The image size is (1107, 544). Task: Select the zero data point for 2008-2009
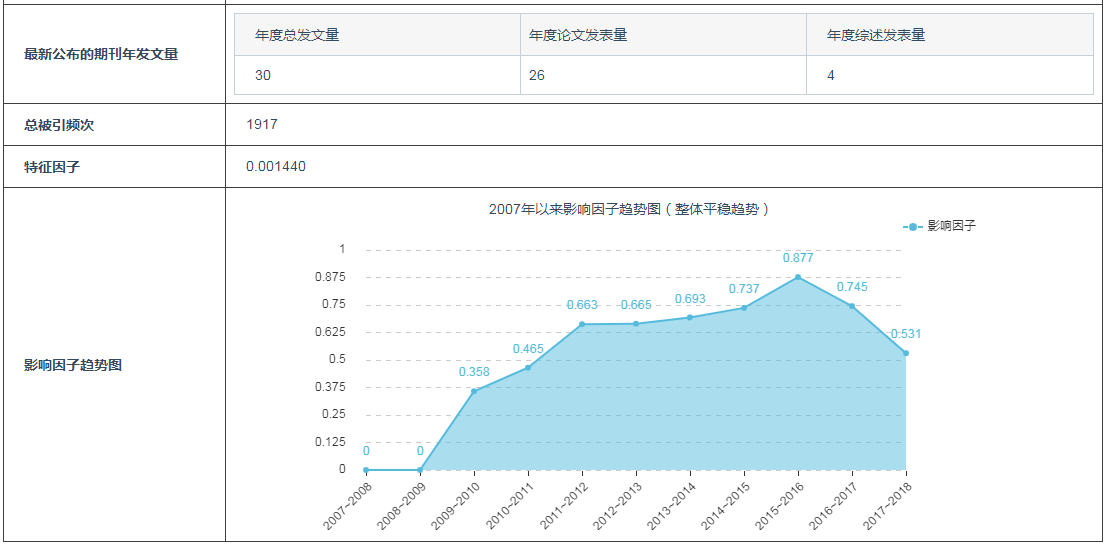(x=420, y=469)
